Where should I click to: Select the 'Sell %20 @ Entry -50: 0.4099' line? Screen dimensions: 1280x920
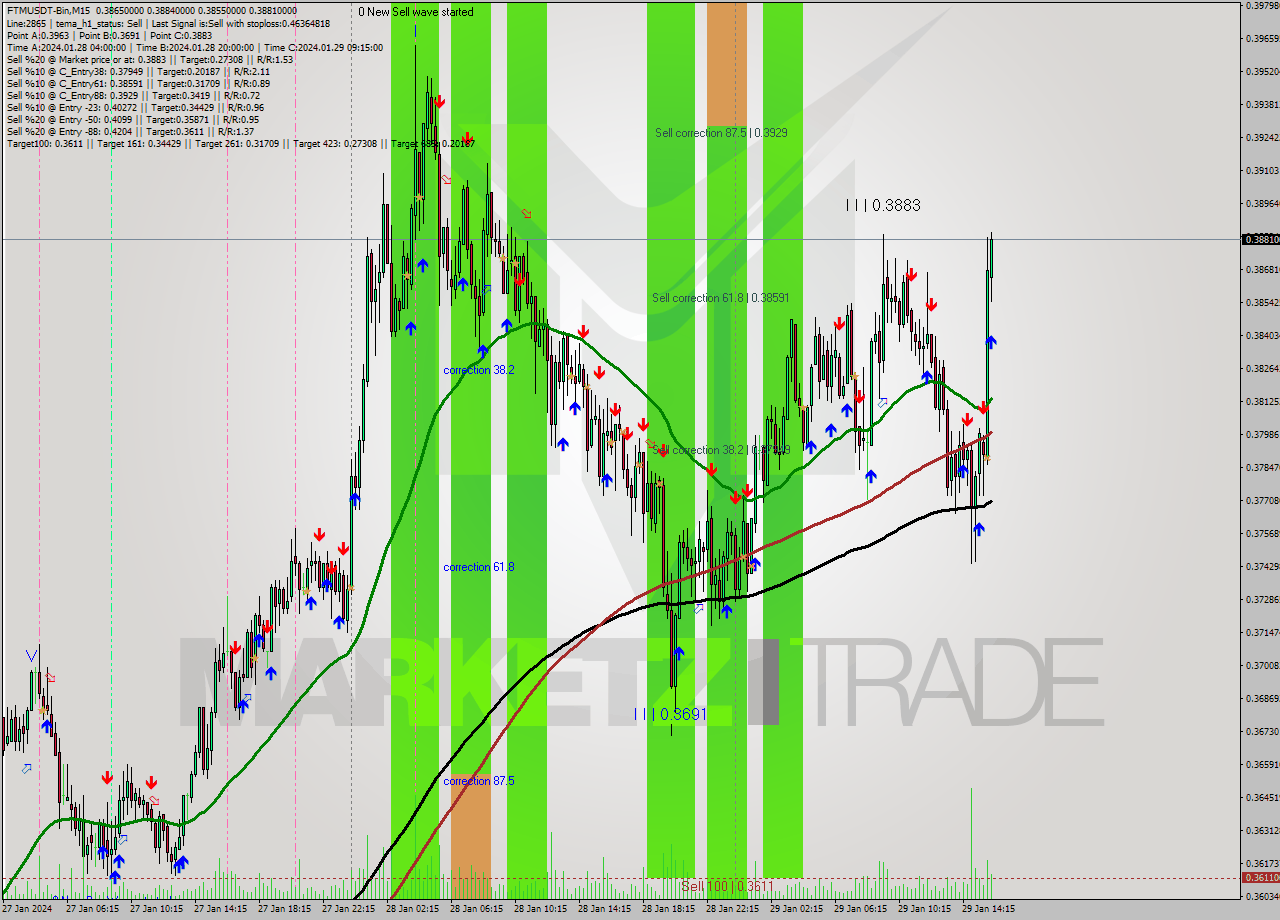(x=132, y=119)
